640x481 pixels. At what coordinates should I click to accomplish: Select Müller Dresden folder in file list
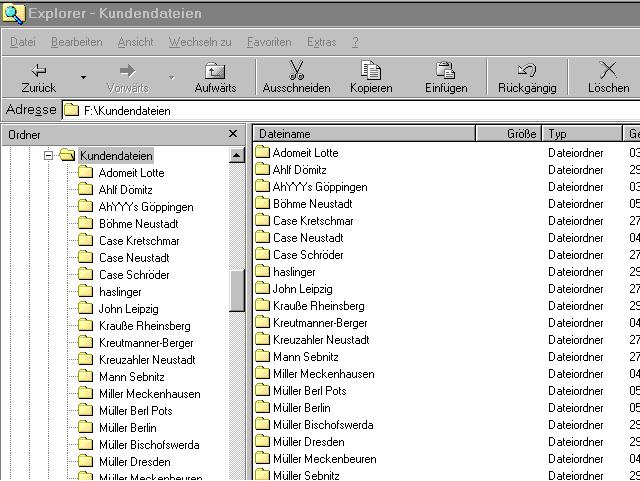tap(308, 442)
